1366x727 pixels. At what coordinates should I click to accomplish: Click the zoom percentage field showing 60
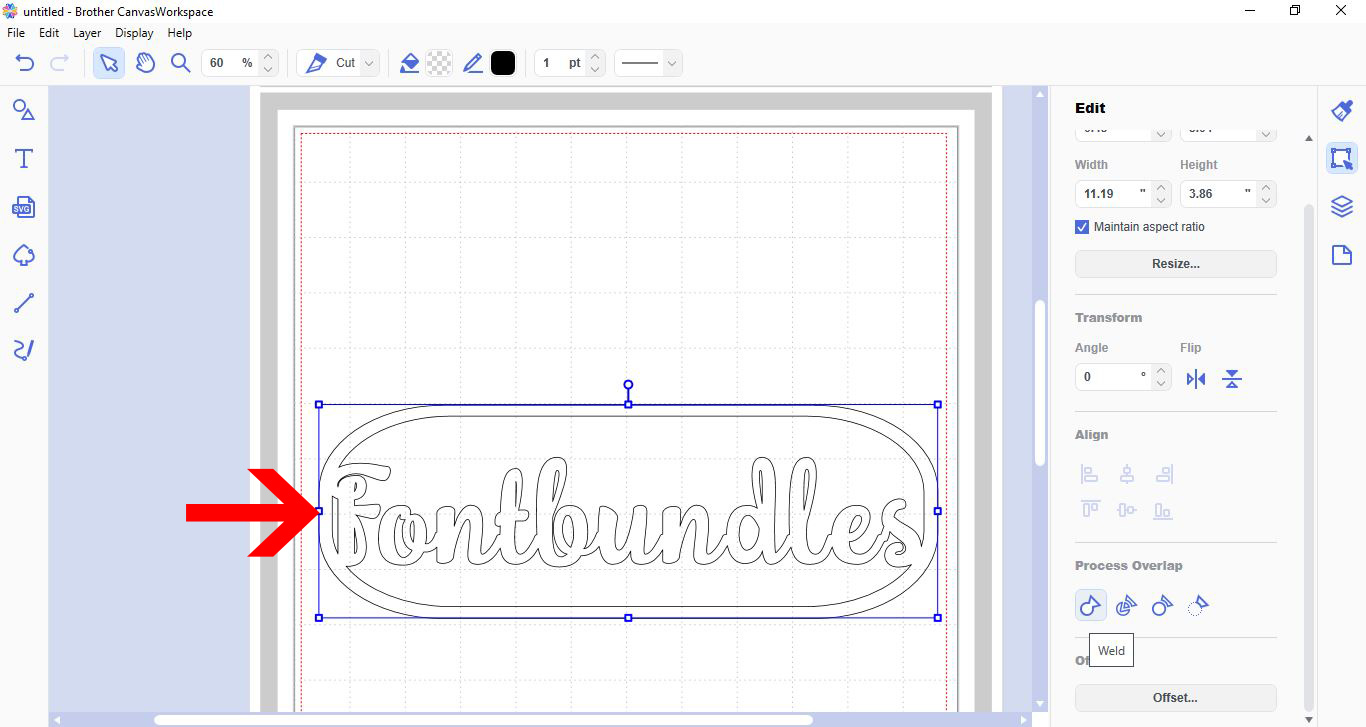230,63
